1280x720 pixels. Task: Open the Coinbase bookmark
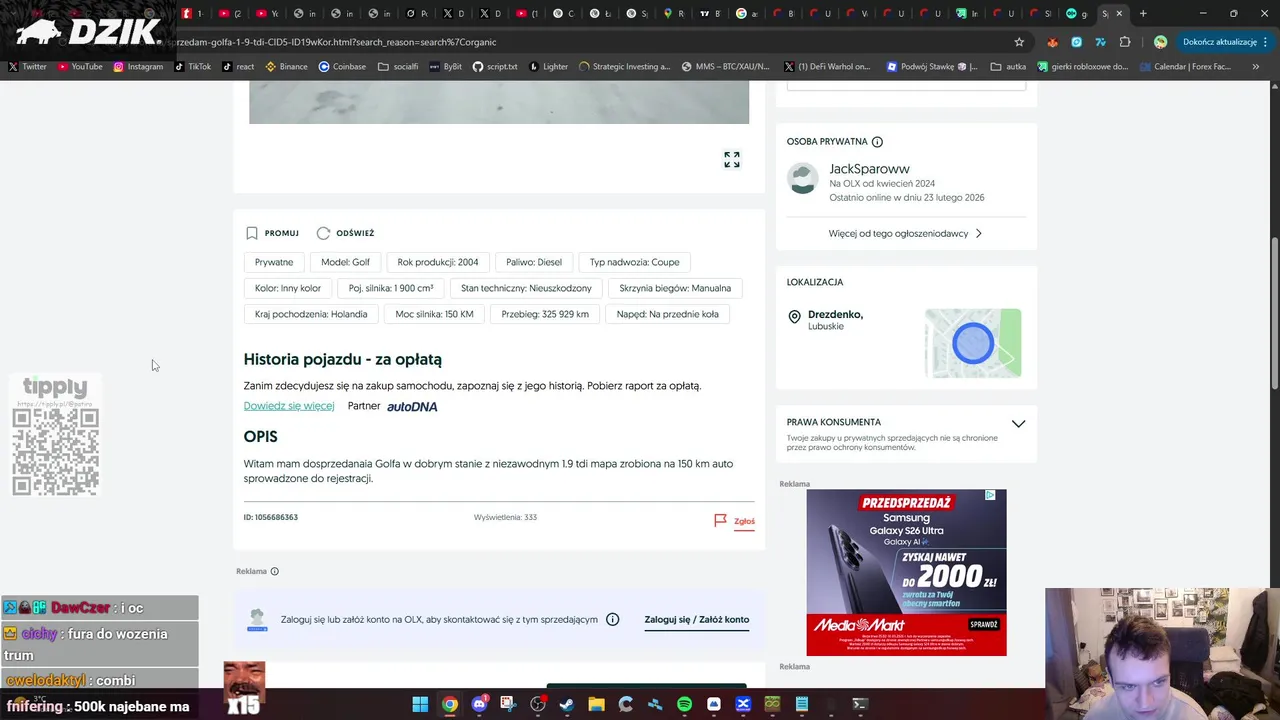pos(342,66)
